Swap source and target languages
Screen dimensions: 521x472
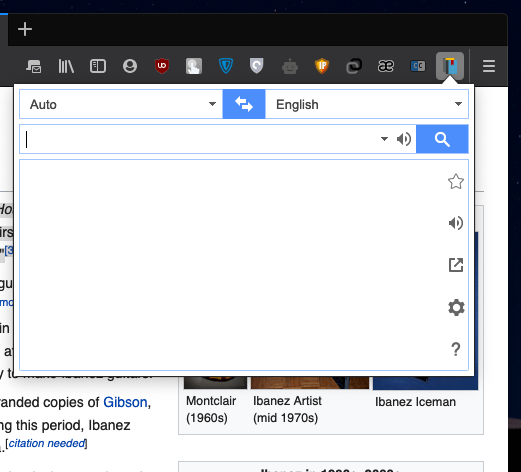pyautogui.click(x=244, y=104)
